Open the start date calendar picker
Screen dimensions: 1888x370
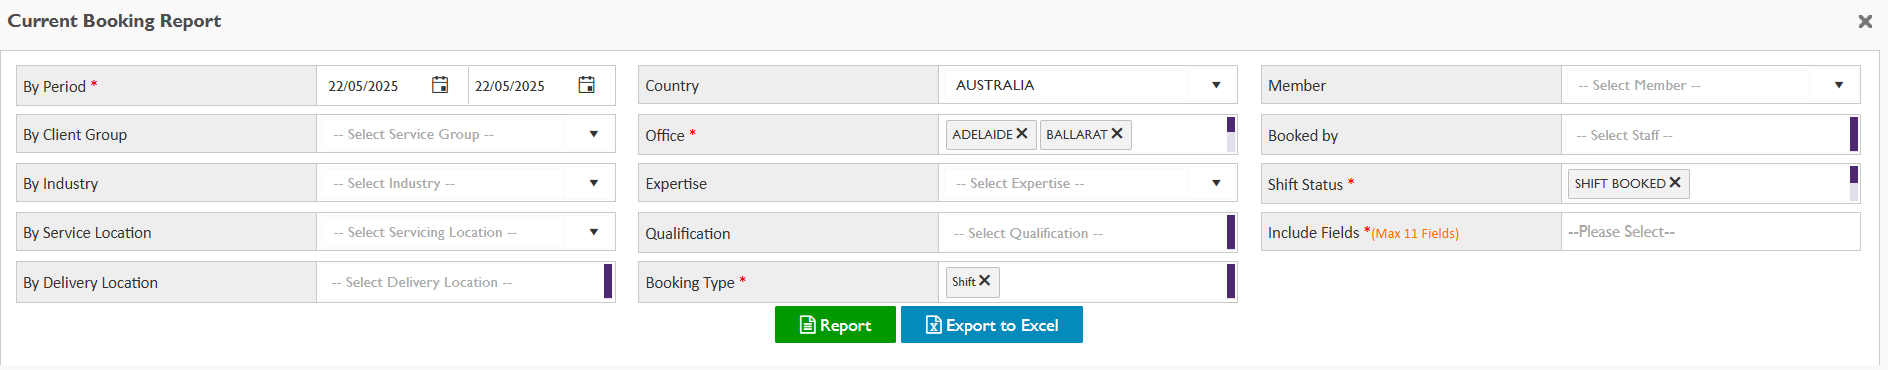440,85
